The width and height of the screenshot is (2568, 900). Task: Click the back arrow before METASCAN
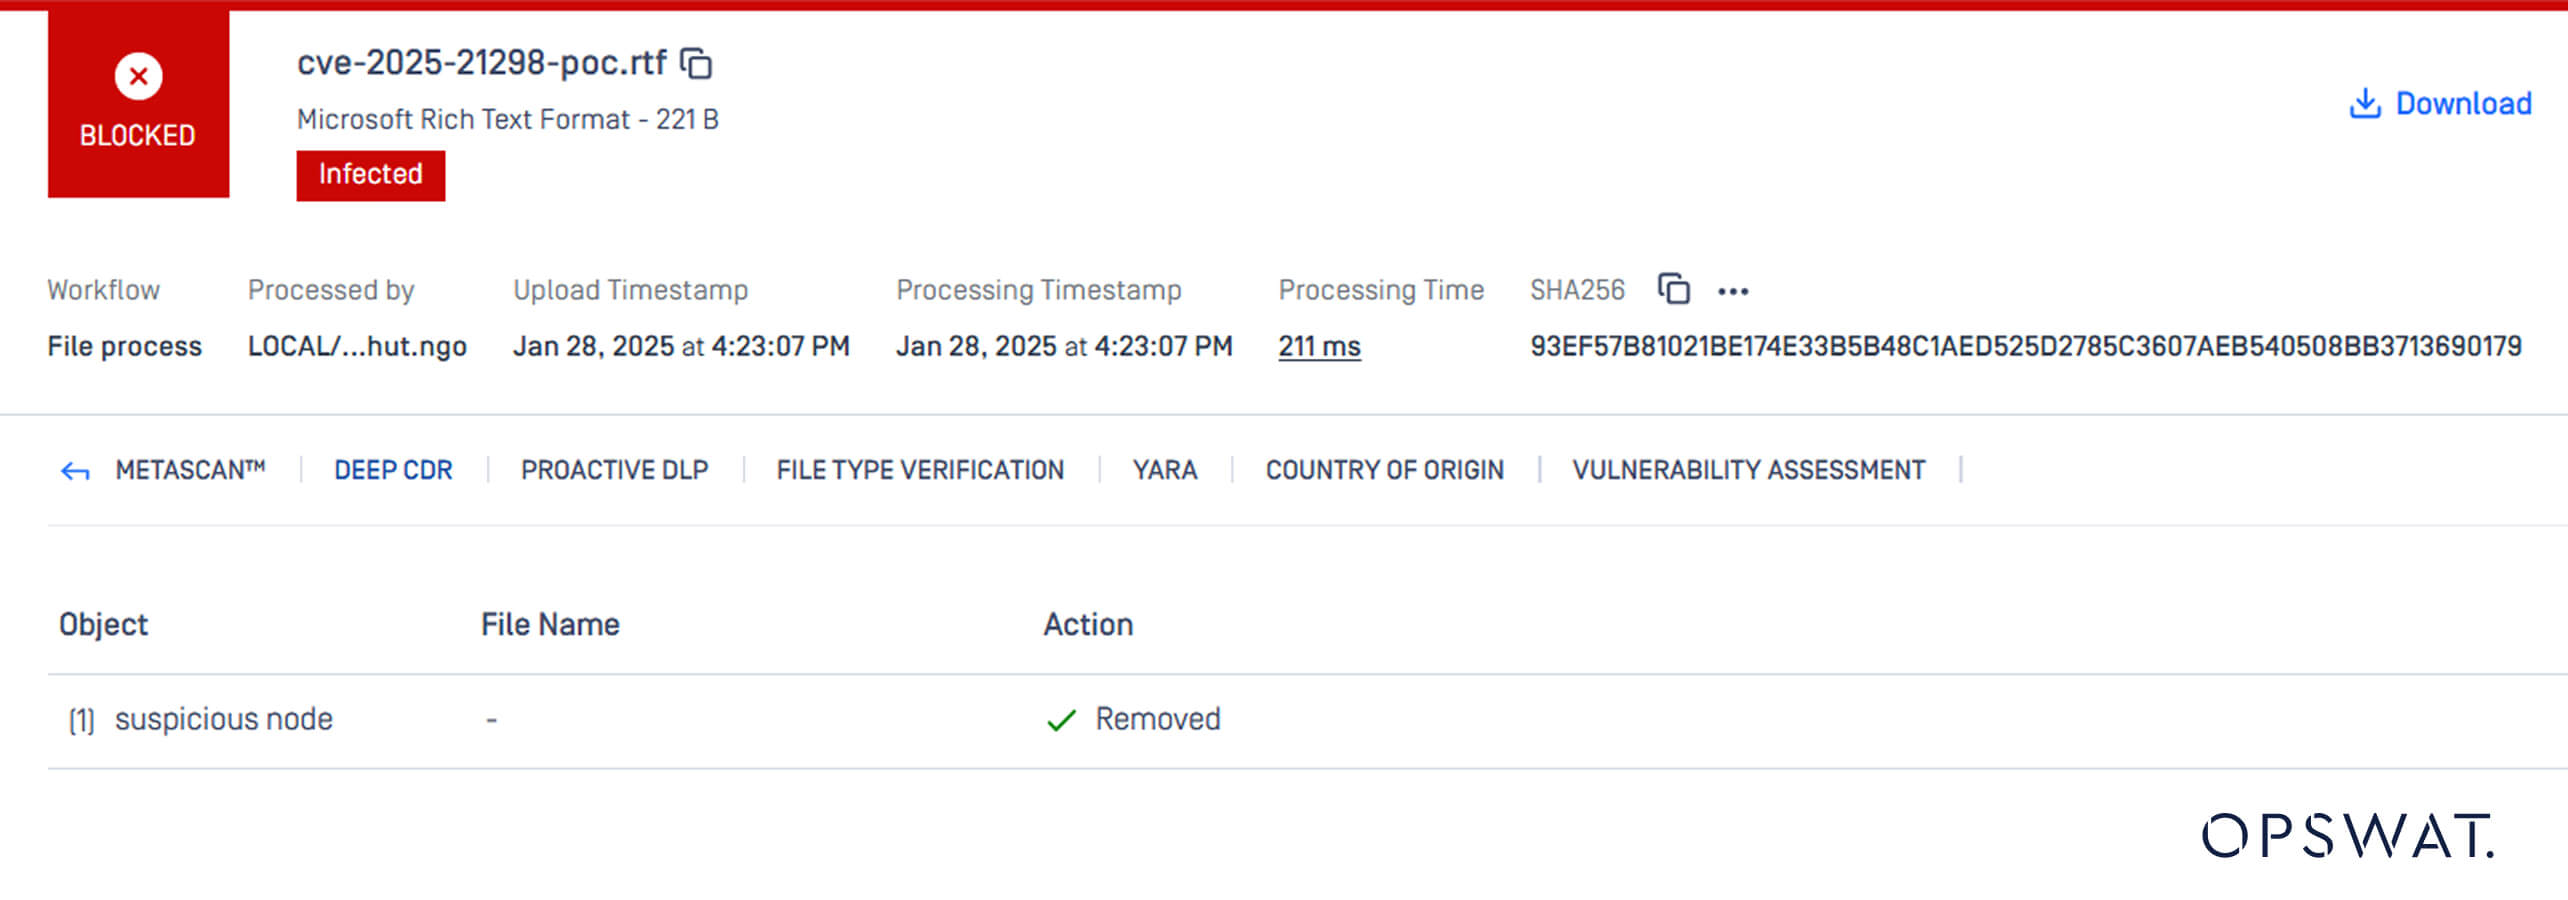pos(75,471)
